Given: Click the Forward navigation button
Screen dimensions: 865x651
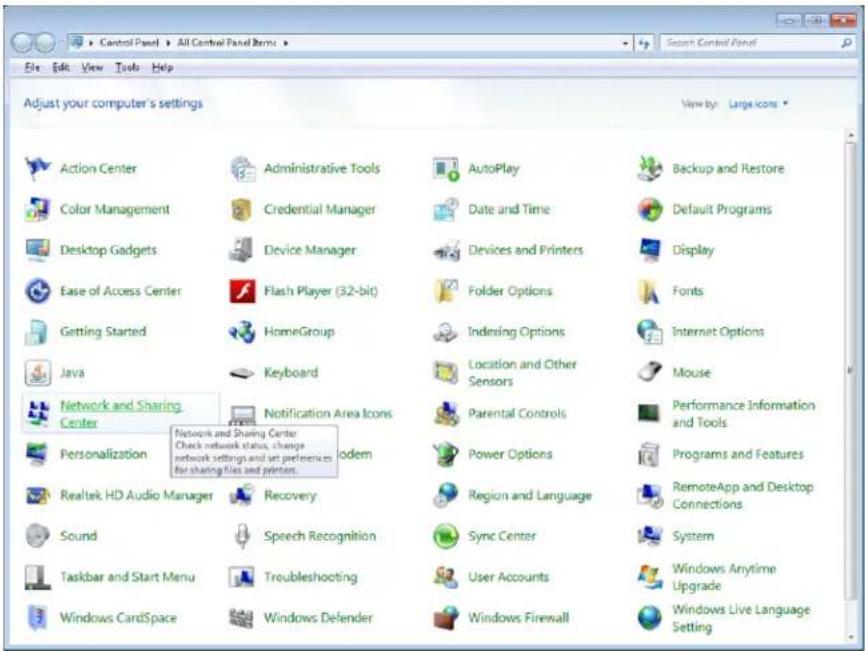Looking at the screenshot, I should pyautogui.click(x=45, y=42).
